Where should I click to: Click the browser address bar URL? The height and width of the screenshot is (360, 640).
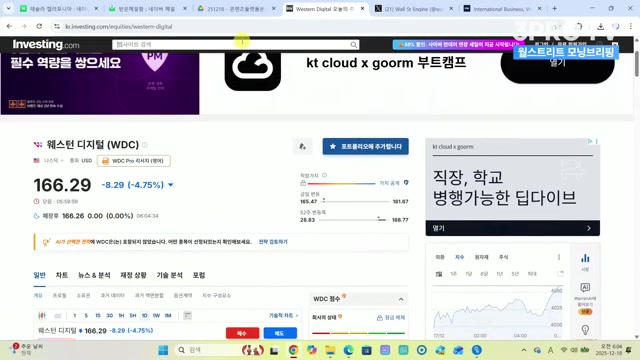tap(118, 27)
